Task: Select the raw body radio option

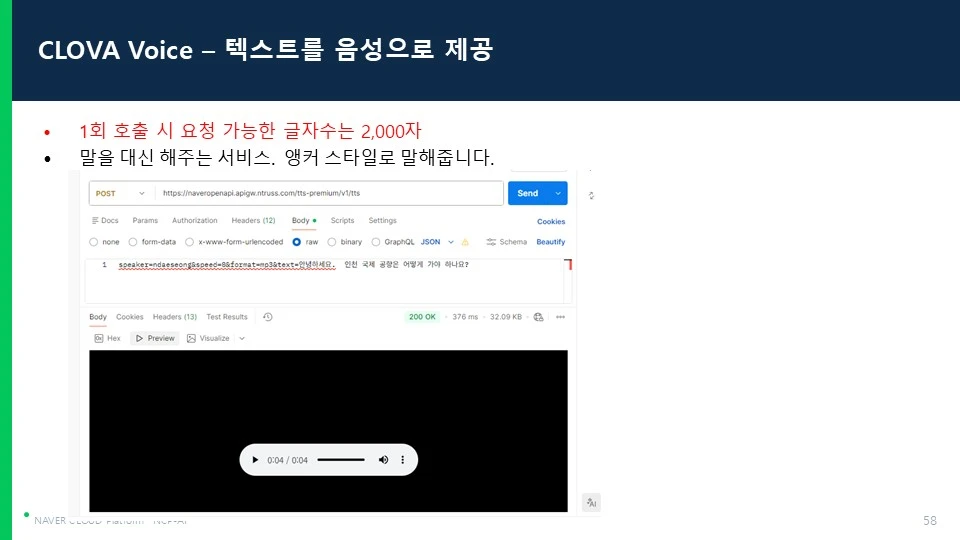Action: coord(296,242)
